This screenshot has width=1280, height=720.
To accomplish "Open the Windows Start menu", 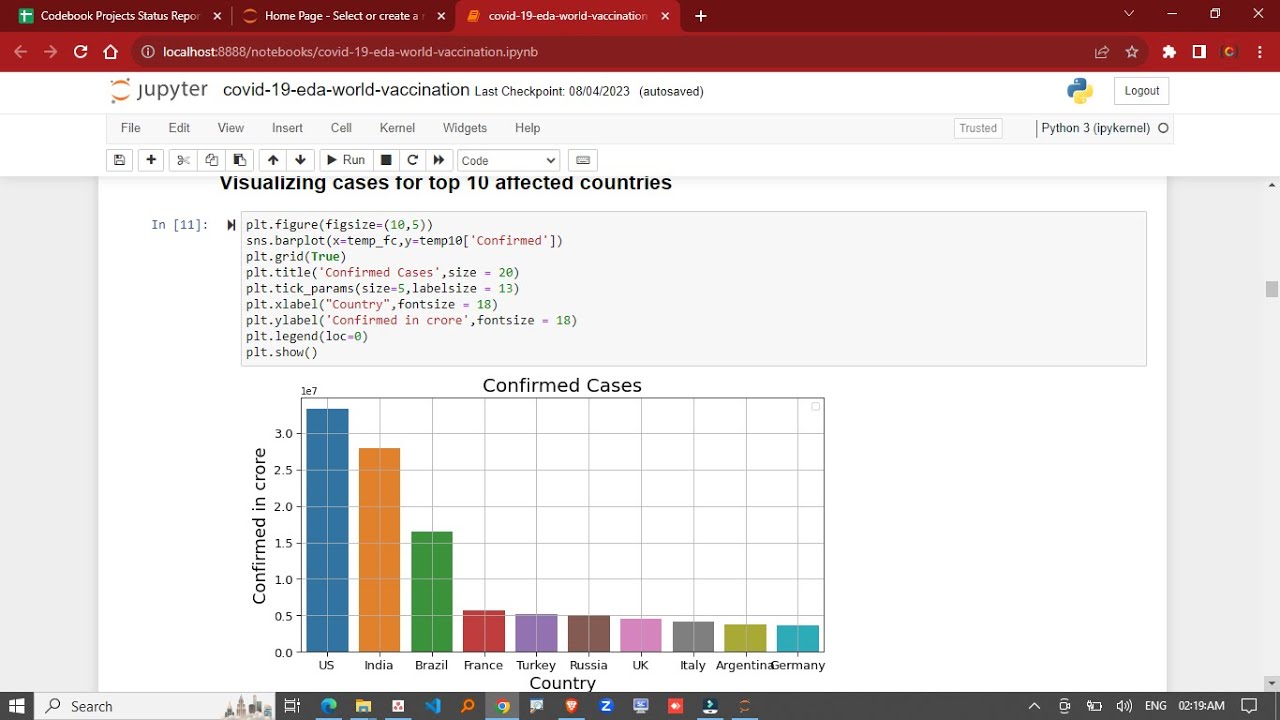I will 17,706.
